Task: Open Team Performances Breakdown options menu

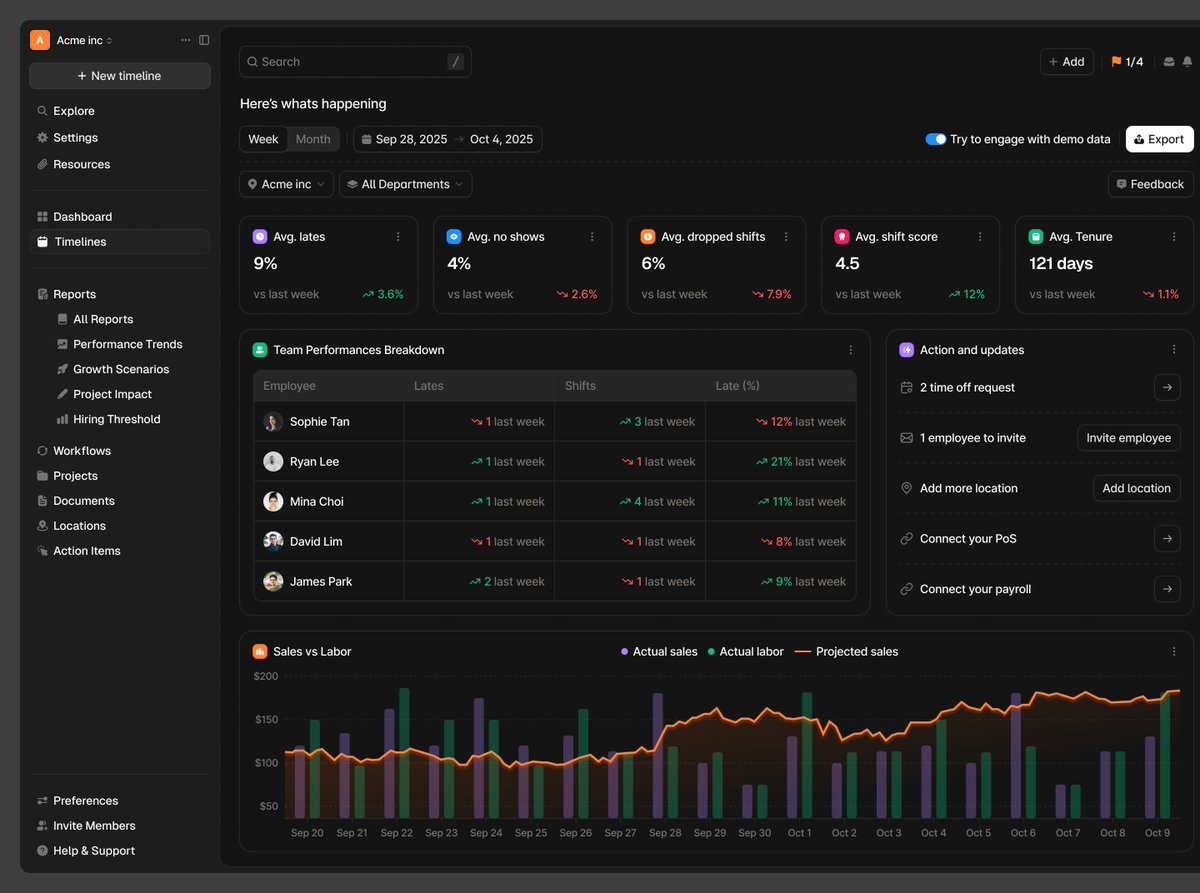Action: (851, 350)
